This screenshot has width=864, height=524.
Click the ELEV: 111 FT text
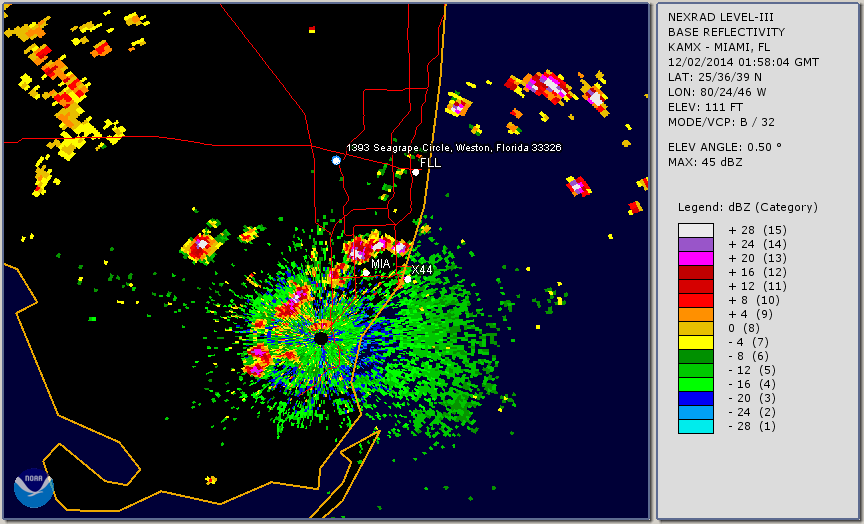pyautogui.click(x=705, y=107)
